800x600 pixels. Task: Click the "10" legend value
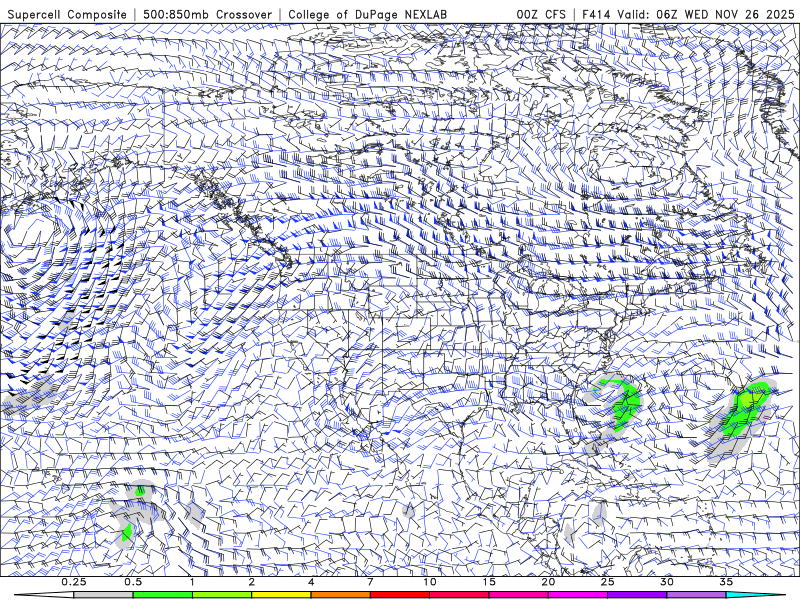(430, 582)
